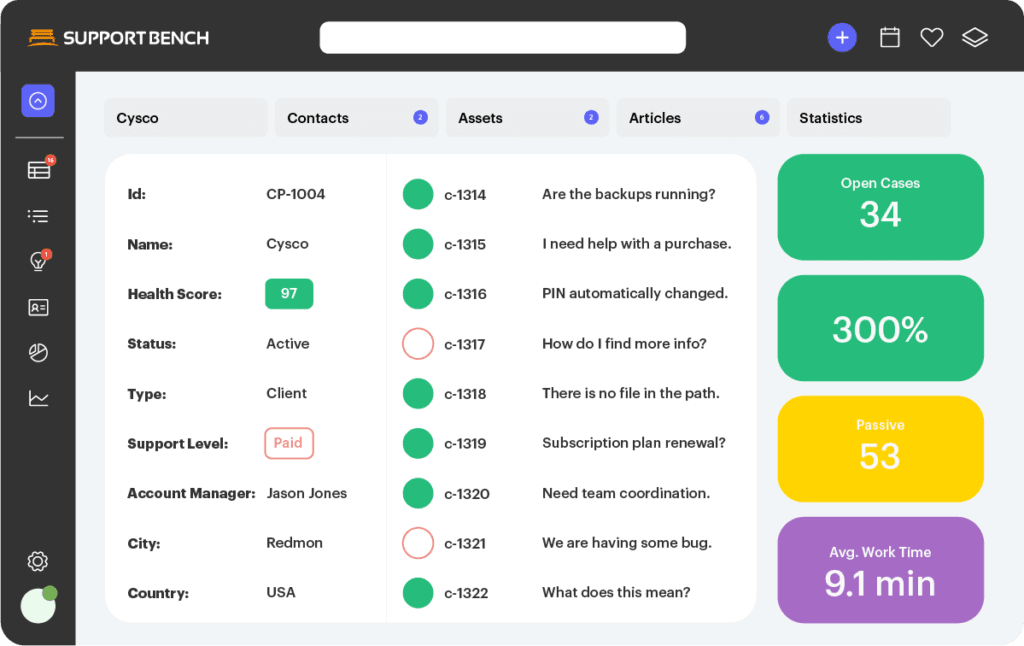The width and height of the screenshot is (1024, 646).
Task: Collapse the sidebar with the chevron-up button
Action: (38, 101)
